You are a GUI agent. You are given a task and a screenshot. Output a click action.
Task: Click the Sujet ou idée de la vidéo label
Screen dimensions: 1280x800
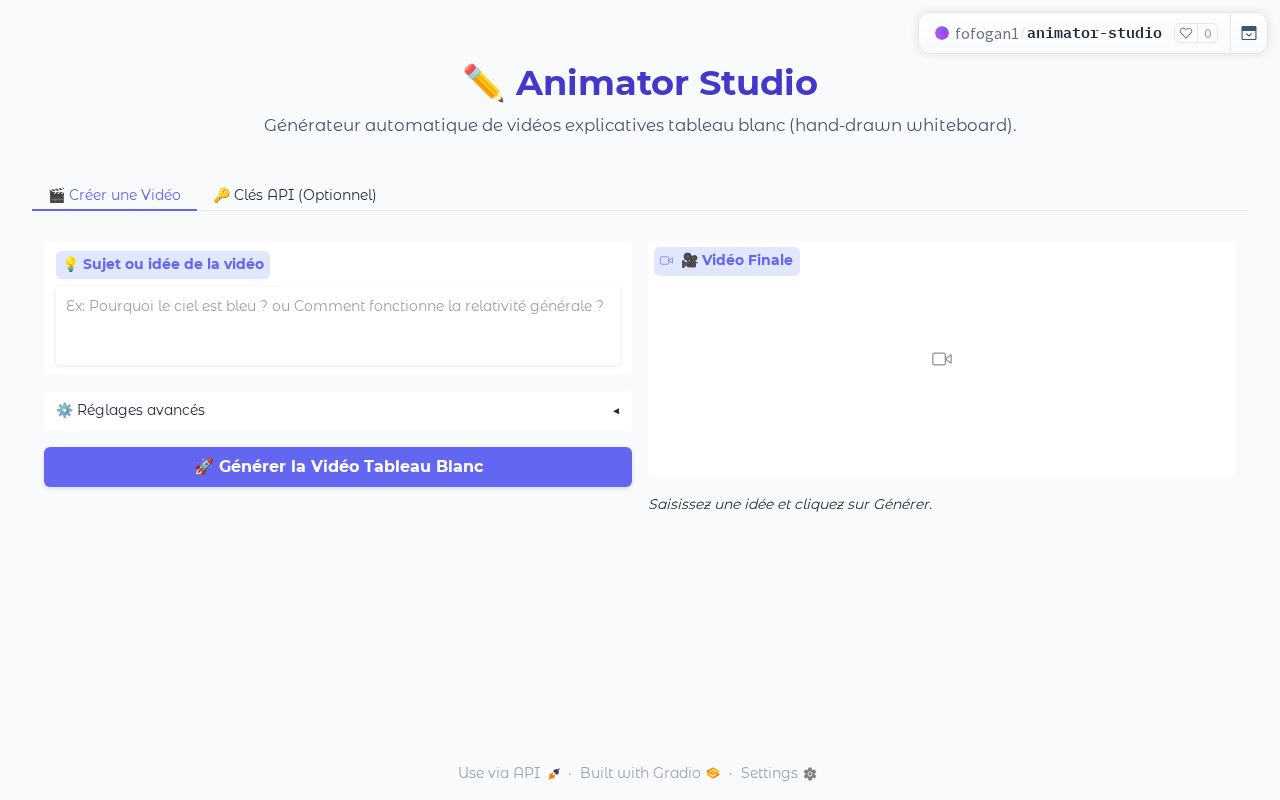point(163,265)
